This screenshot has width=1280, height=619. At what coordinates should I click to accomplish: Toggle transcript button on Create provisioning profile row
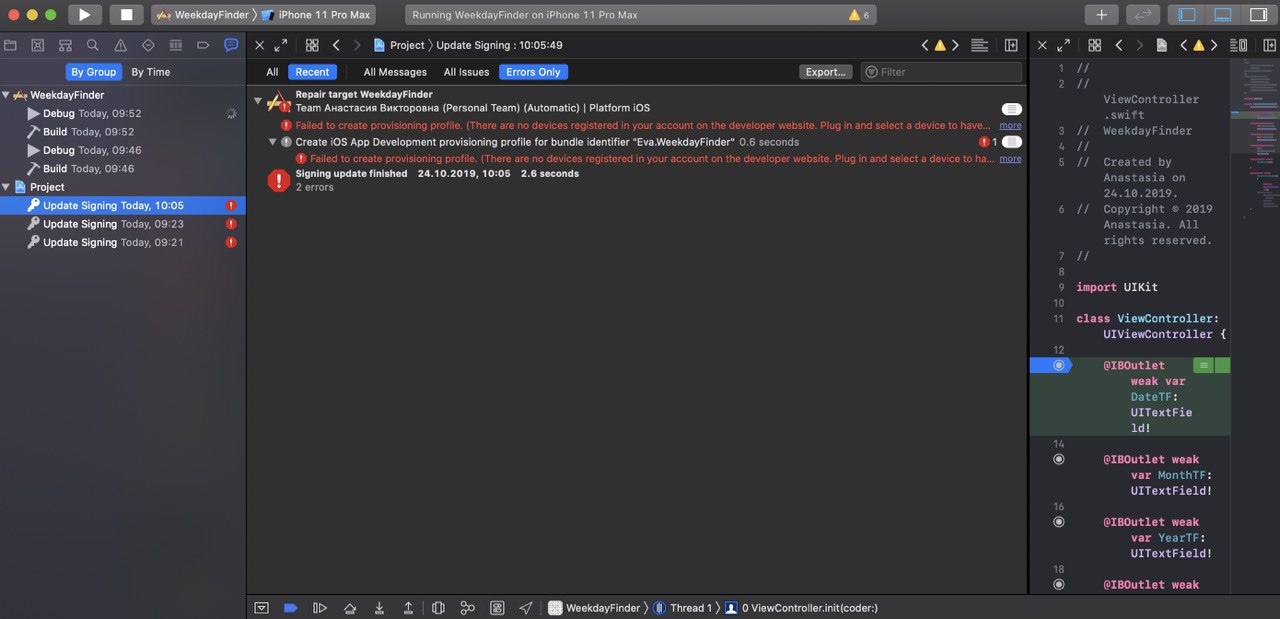pyautogui.click(x=1011, y=142)
